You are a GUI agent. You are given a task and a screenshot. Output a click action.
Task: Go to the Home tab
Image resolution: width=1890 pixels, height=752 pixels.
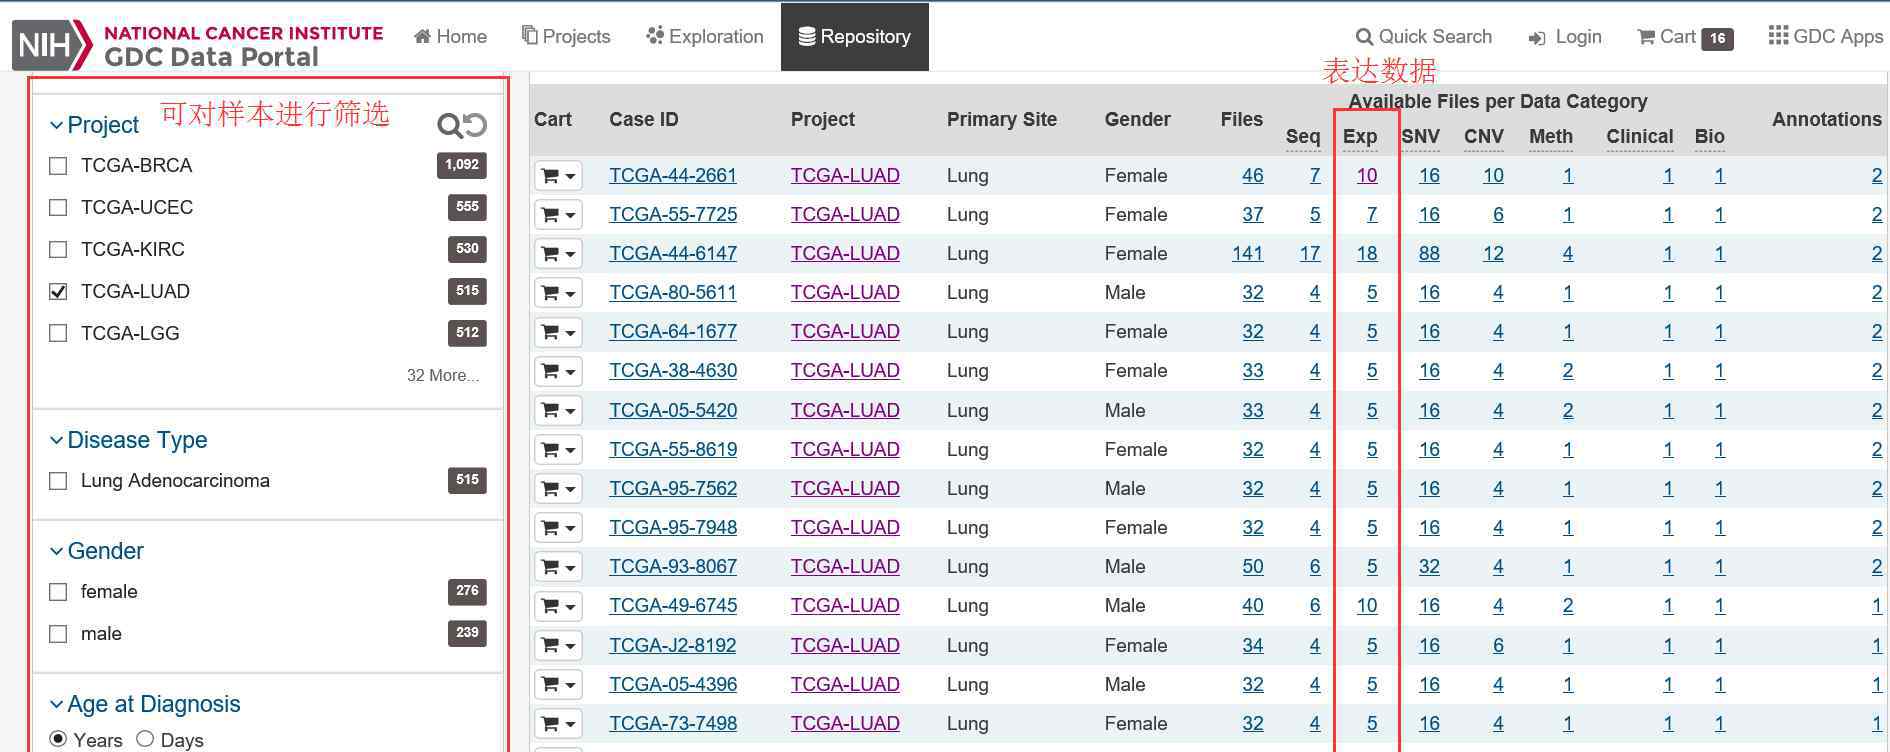(x=450, y=37)
